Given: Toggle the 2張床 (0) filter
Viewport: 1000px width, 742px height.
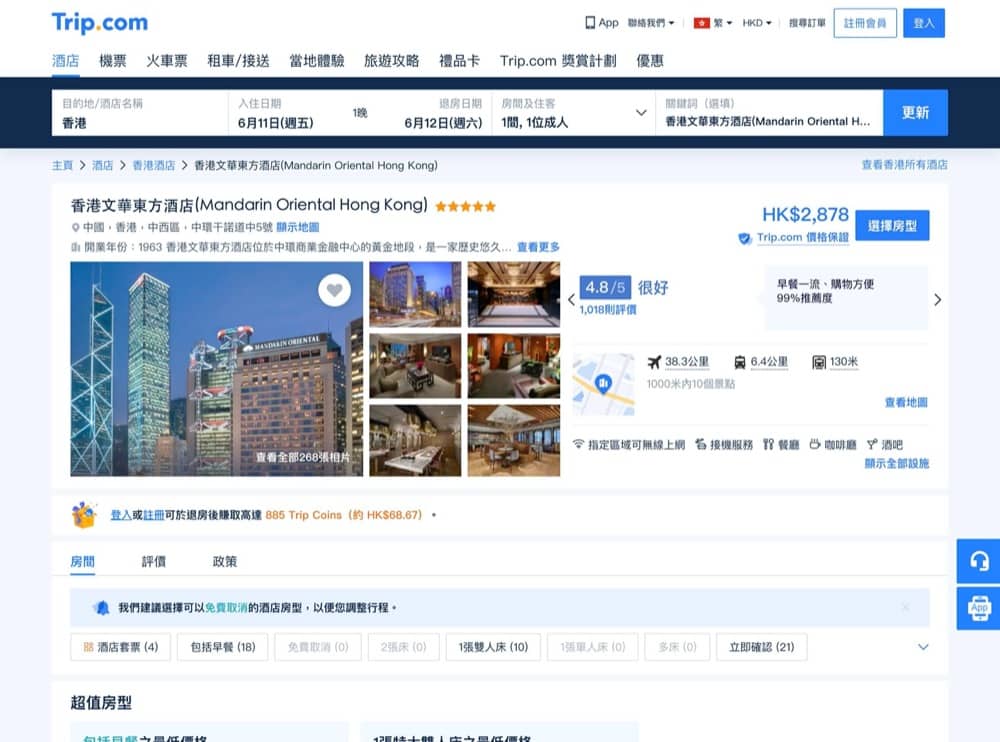Looking at the screenshot, I should pos(403,647).
